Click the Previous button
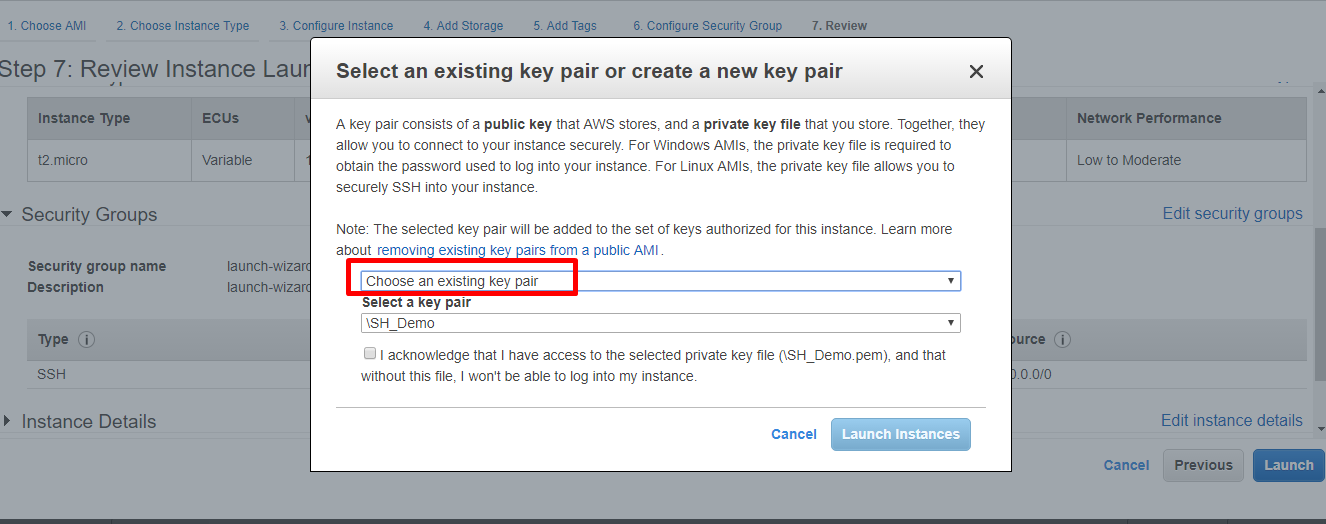This screenshot has height=524, width=1326. tap(1204, 465)
